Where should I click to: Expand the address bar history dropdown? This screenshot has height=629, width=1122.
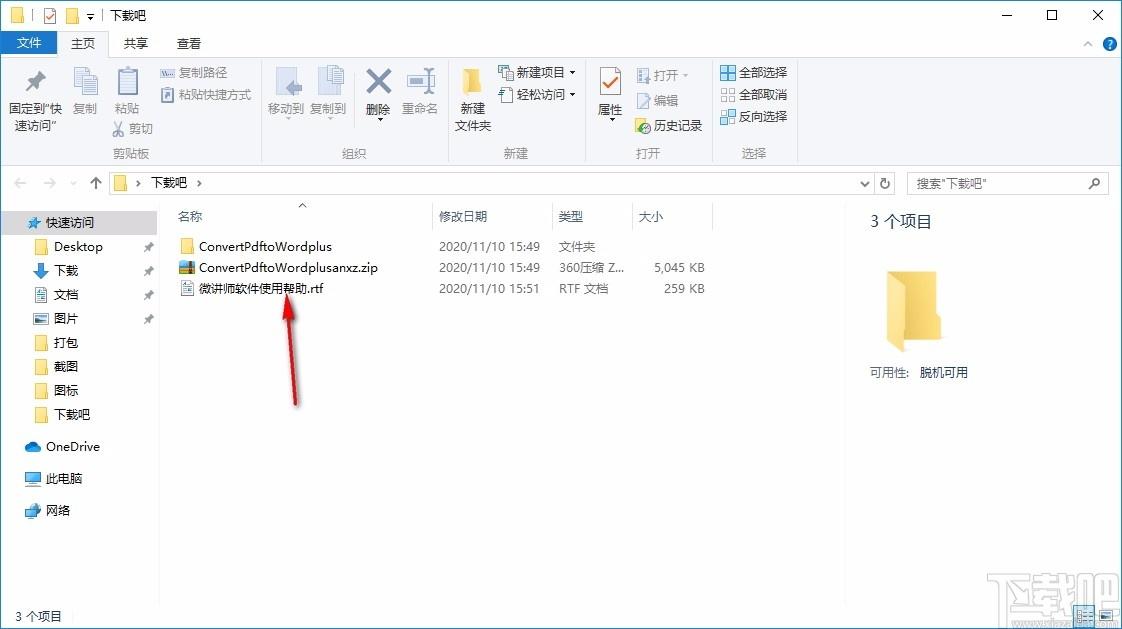point(864,184)
